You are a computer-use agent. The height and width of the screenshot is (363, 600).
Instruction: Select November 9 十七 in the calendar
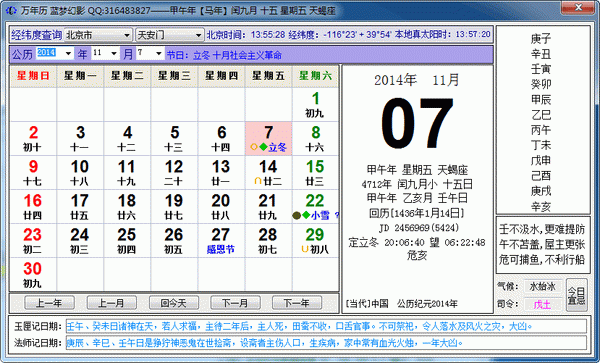(33, 173)
